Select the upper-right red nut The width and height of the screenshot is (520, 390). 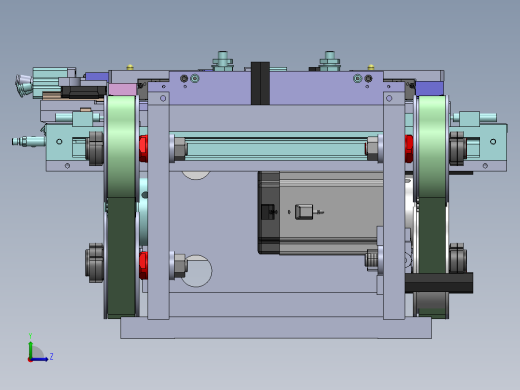tap(409, 149)
